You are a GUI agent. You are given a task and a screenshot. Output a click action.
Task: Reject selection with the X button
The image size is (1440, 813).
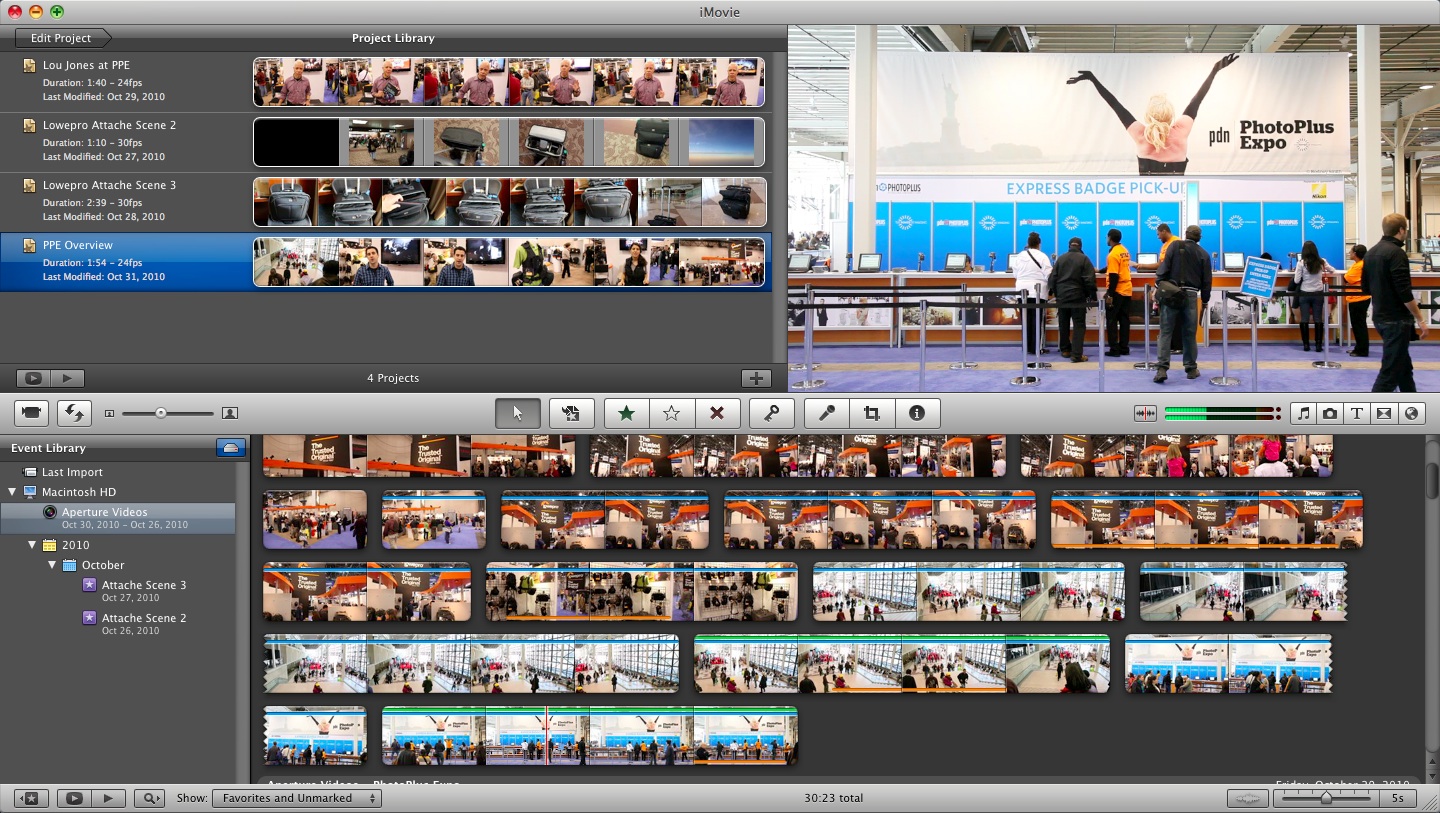click(x=716, y=413)
